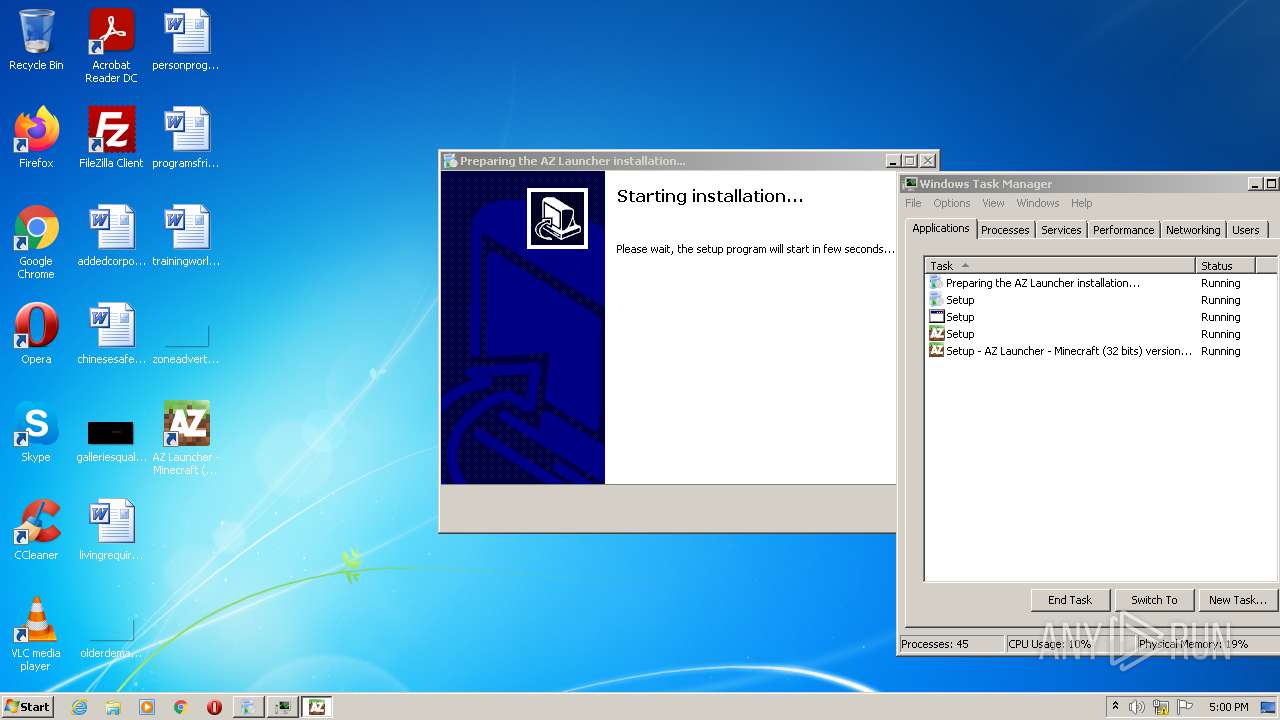The height and width of the screenshot is (720, 1280).
Task: Select the personprog Word document icon
Action: [186, 40]
